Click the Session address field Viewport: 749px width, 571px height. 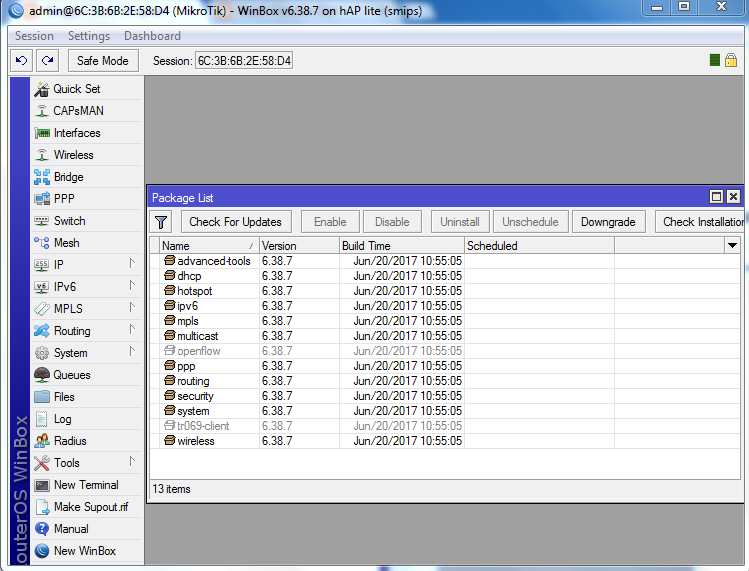[x=244, y=61]
